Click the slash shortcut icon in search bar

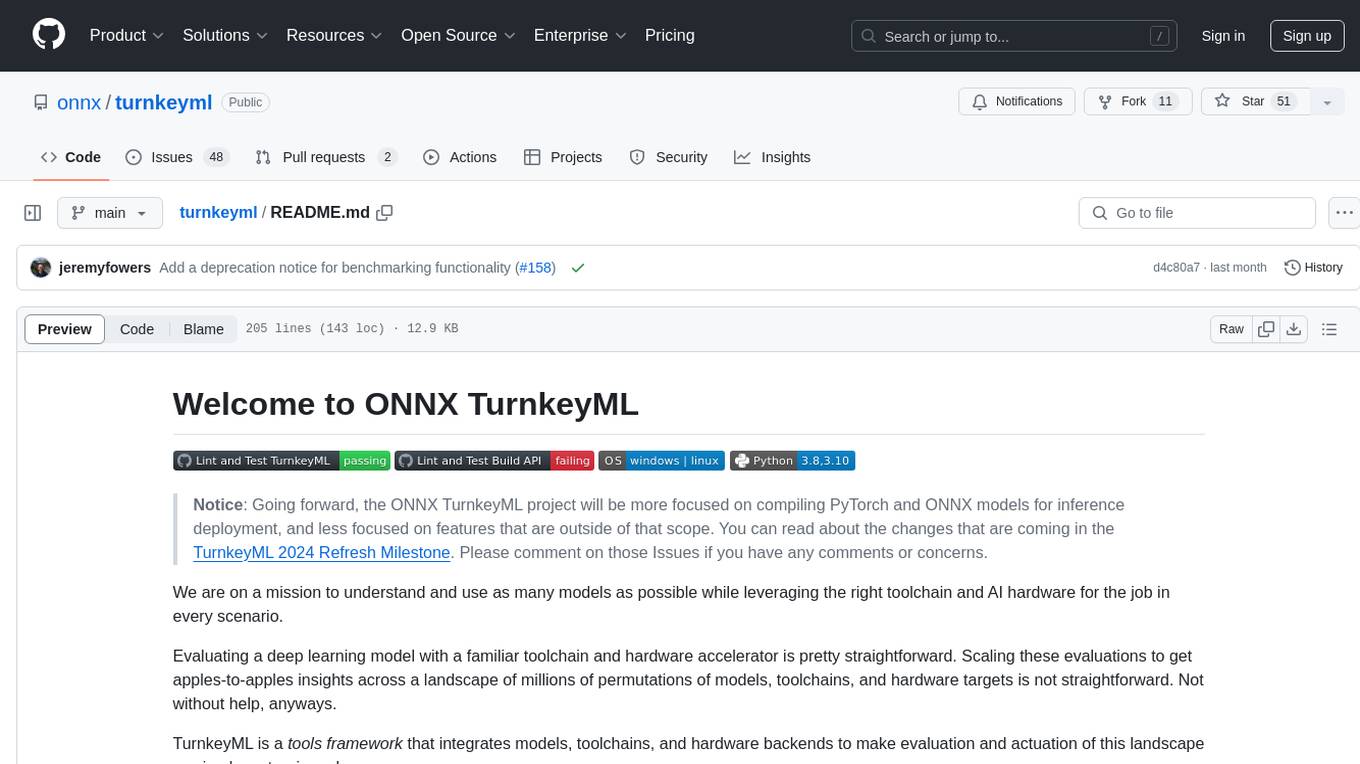click(1159, 36)
